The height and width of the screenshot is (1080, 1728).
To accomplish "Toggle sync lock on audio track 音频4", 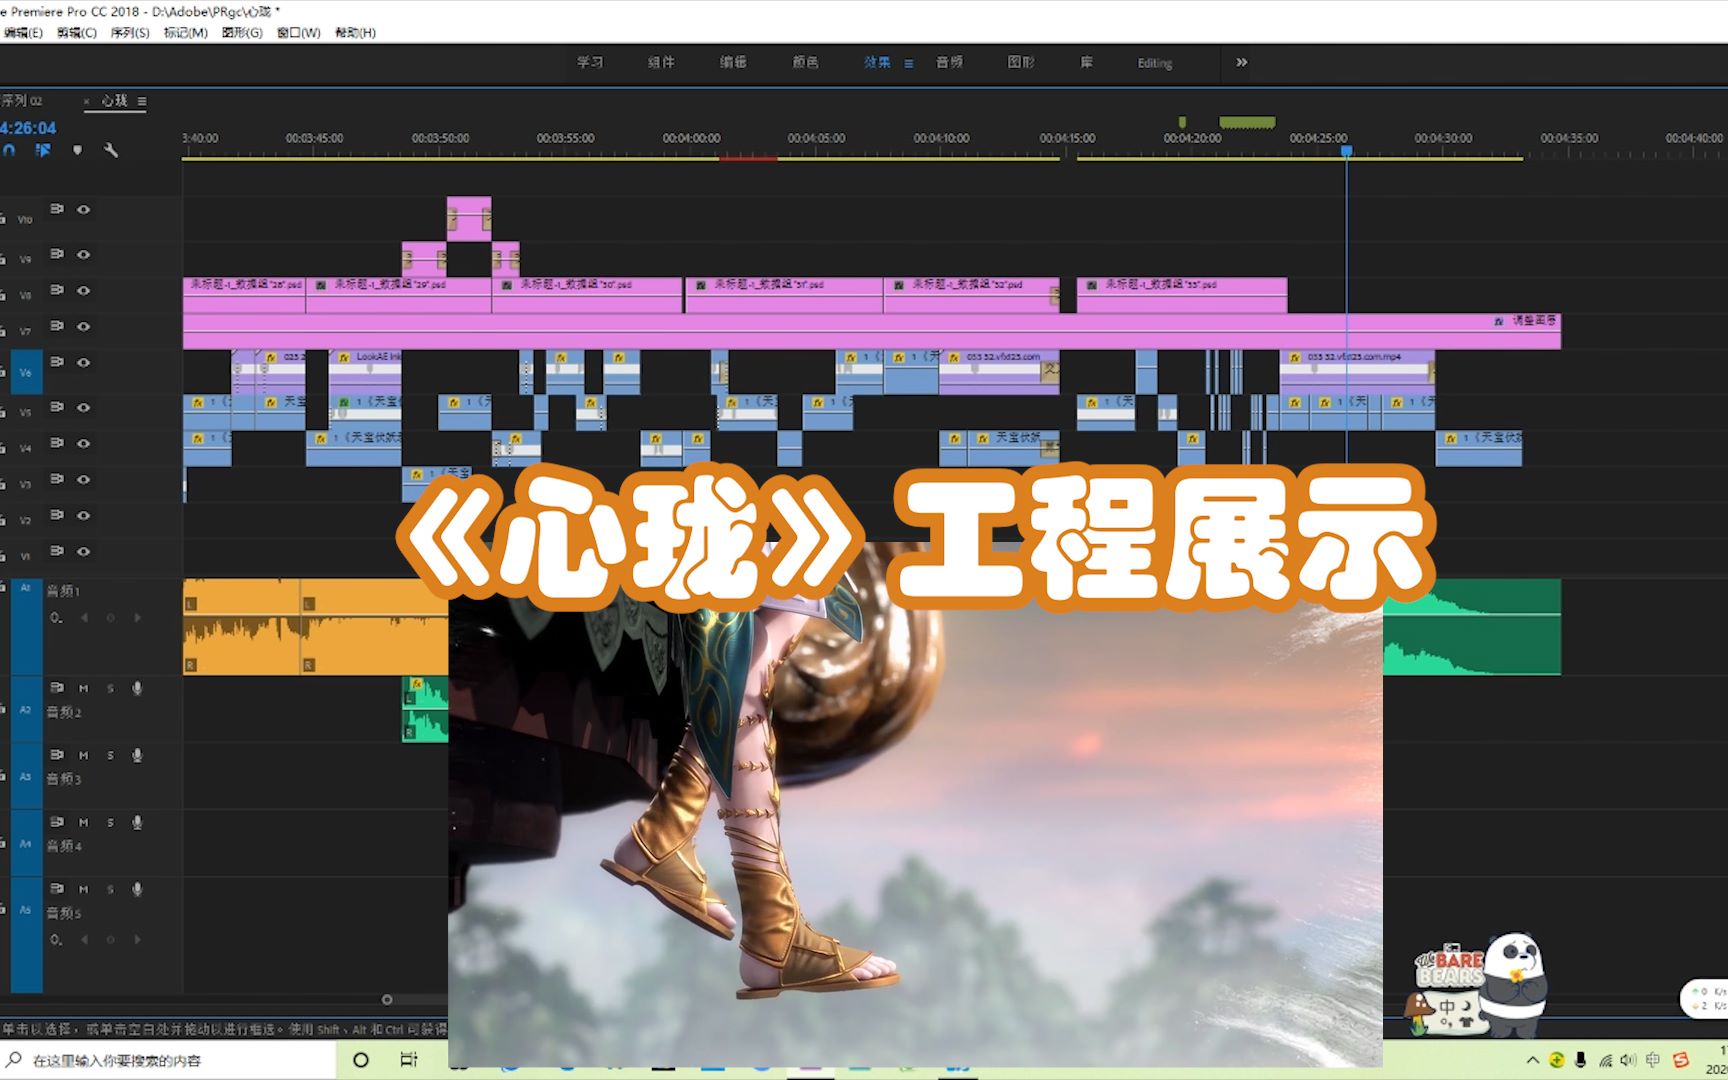I will click(x=57, y=822).
